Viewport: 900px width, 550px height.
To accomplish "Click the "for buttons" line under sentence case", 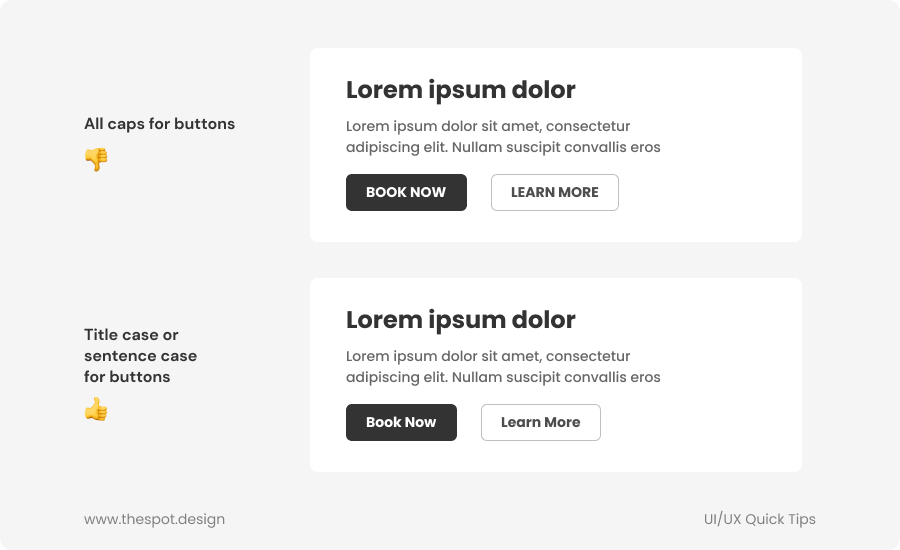I will coord(127,377).
